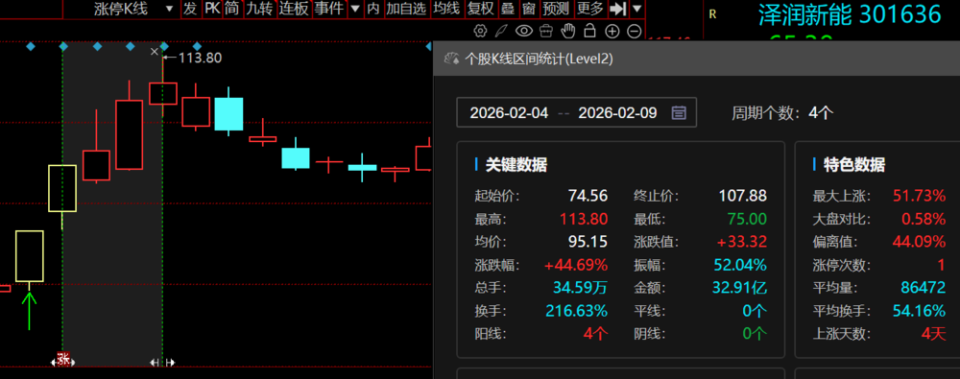Image resolution: width=960 pixels, height=379 pixels.
Task: Open chart settings gear icon
Action: (481, 30)
